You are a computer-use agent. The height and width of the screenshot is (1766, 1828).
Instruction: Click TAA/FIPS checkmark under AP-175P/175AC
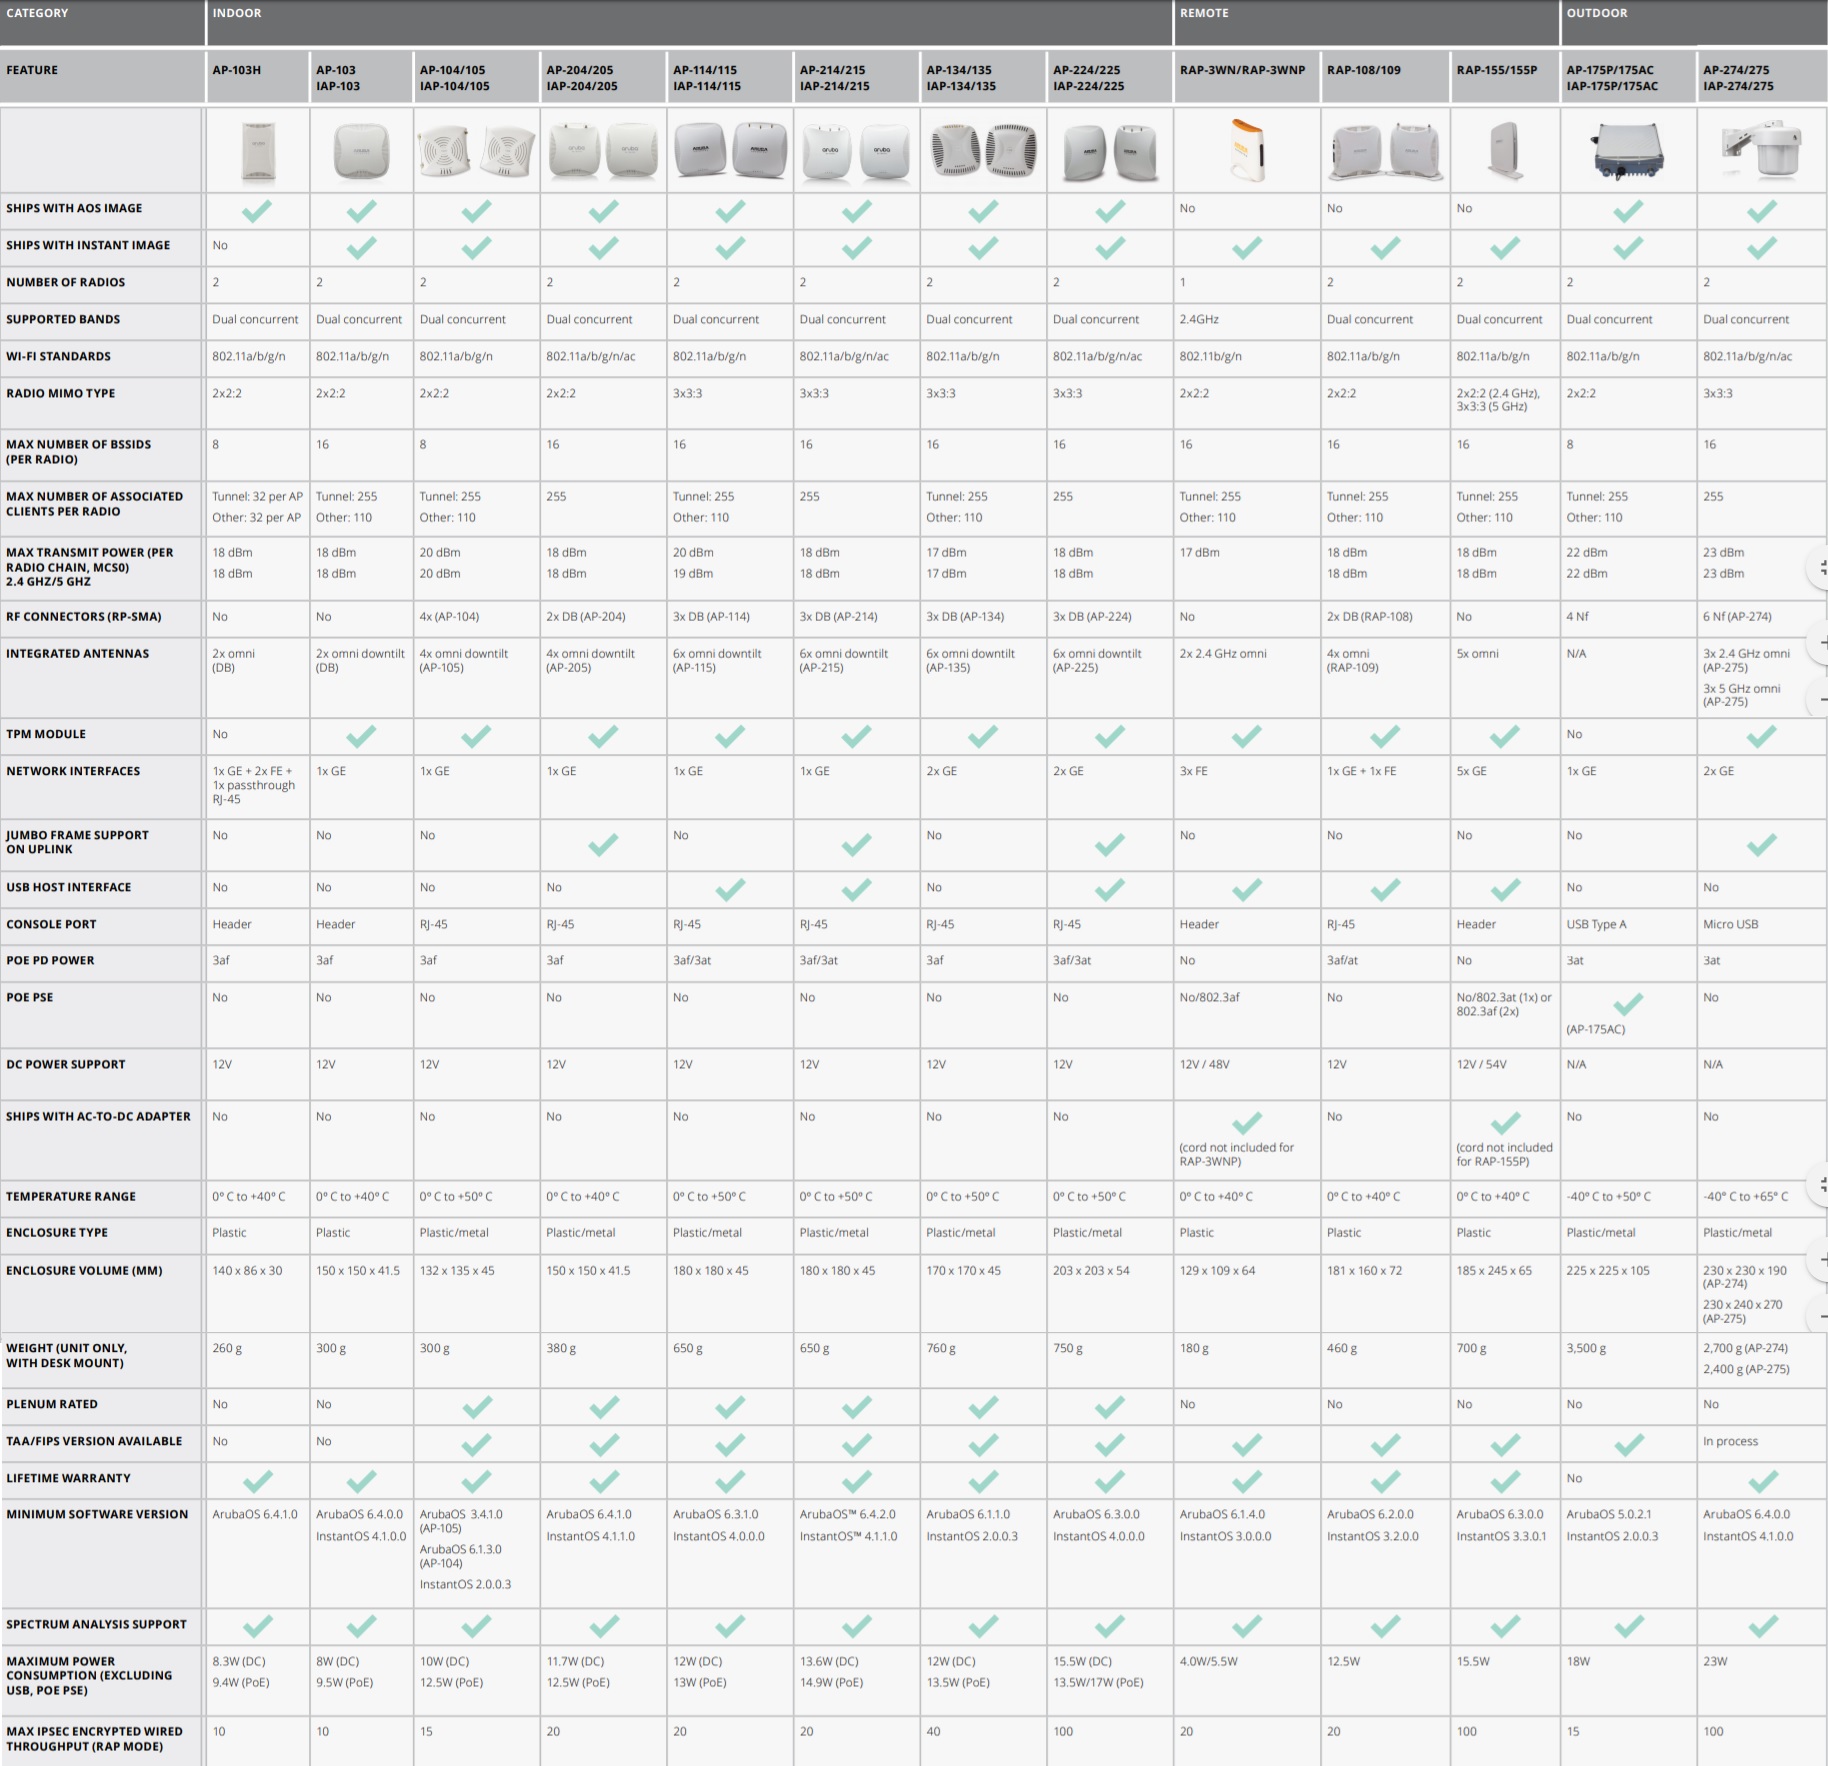[x=1628, y=1443]
